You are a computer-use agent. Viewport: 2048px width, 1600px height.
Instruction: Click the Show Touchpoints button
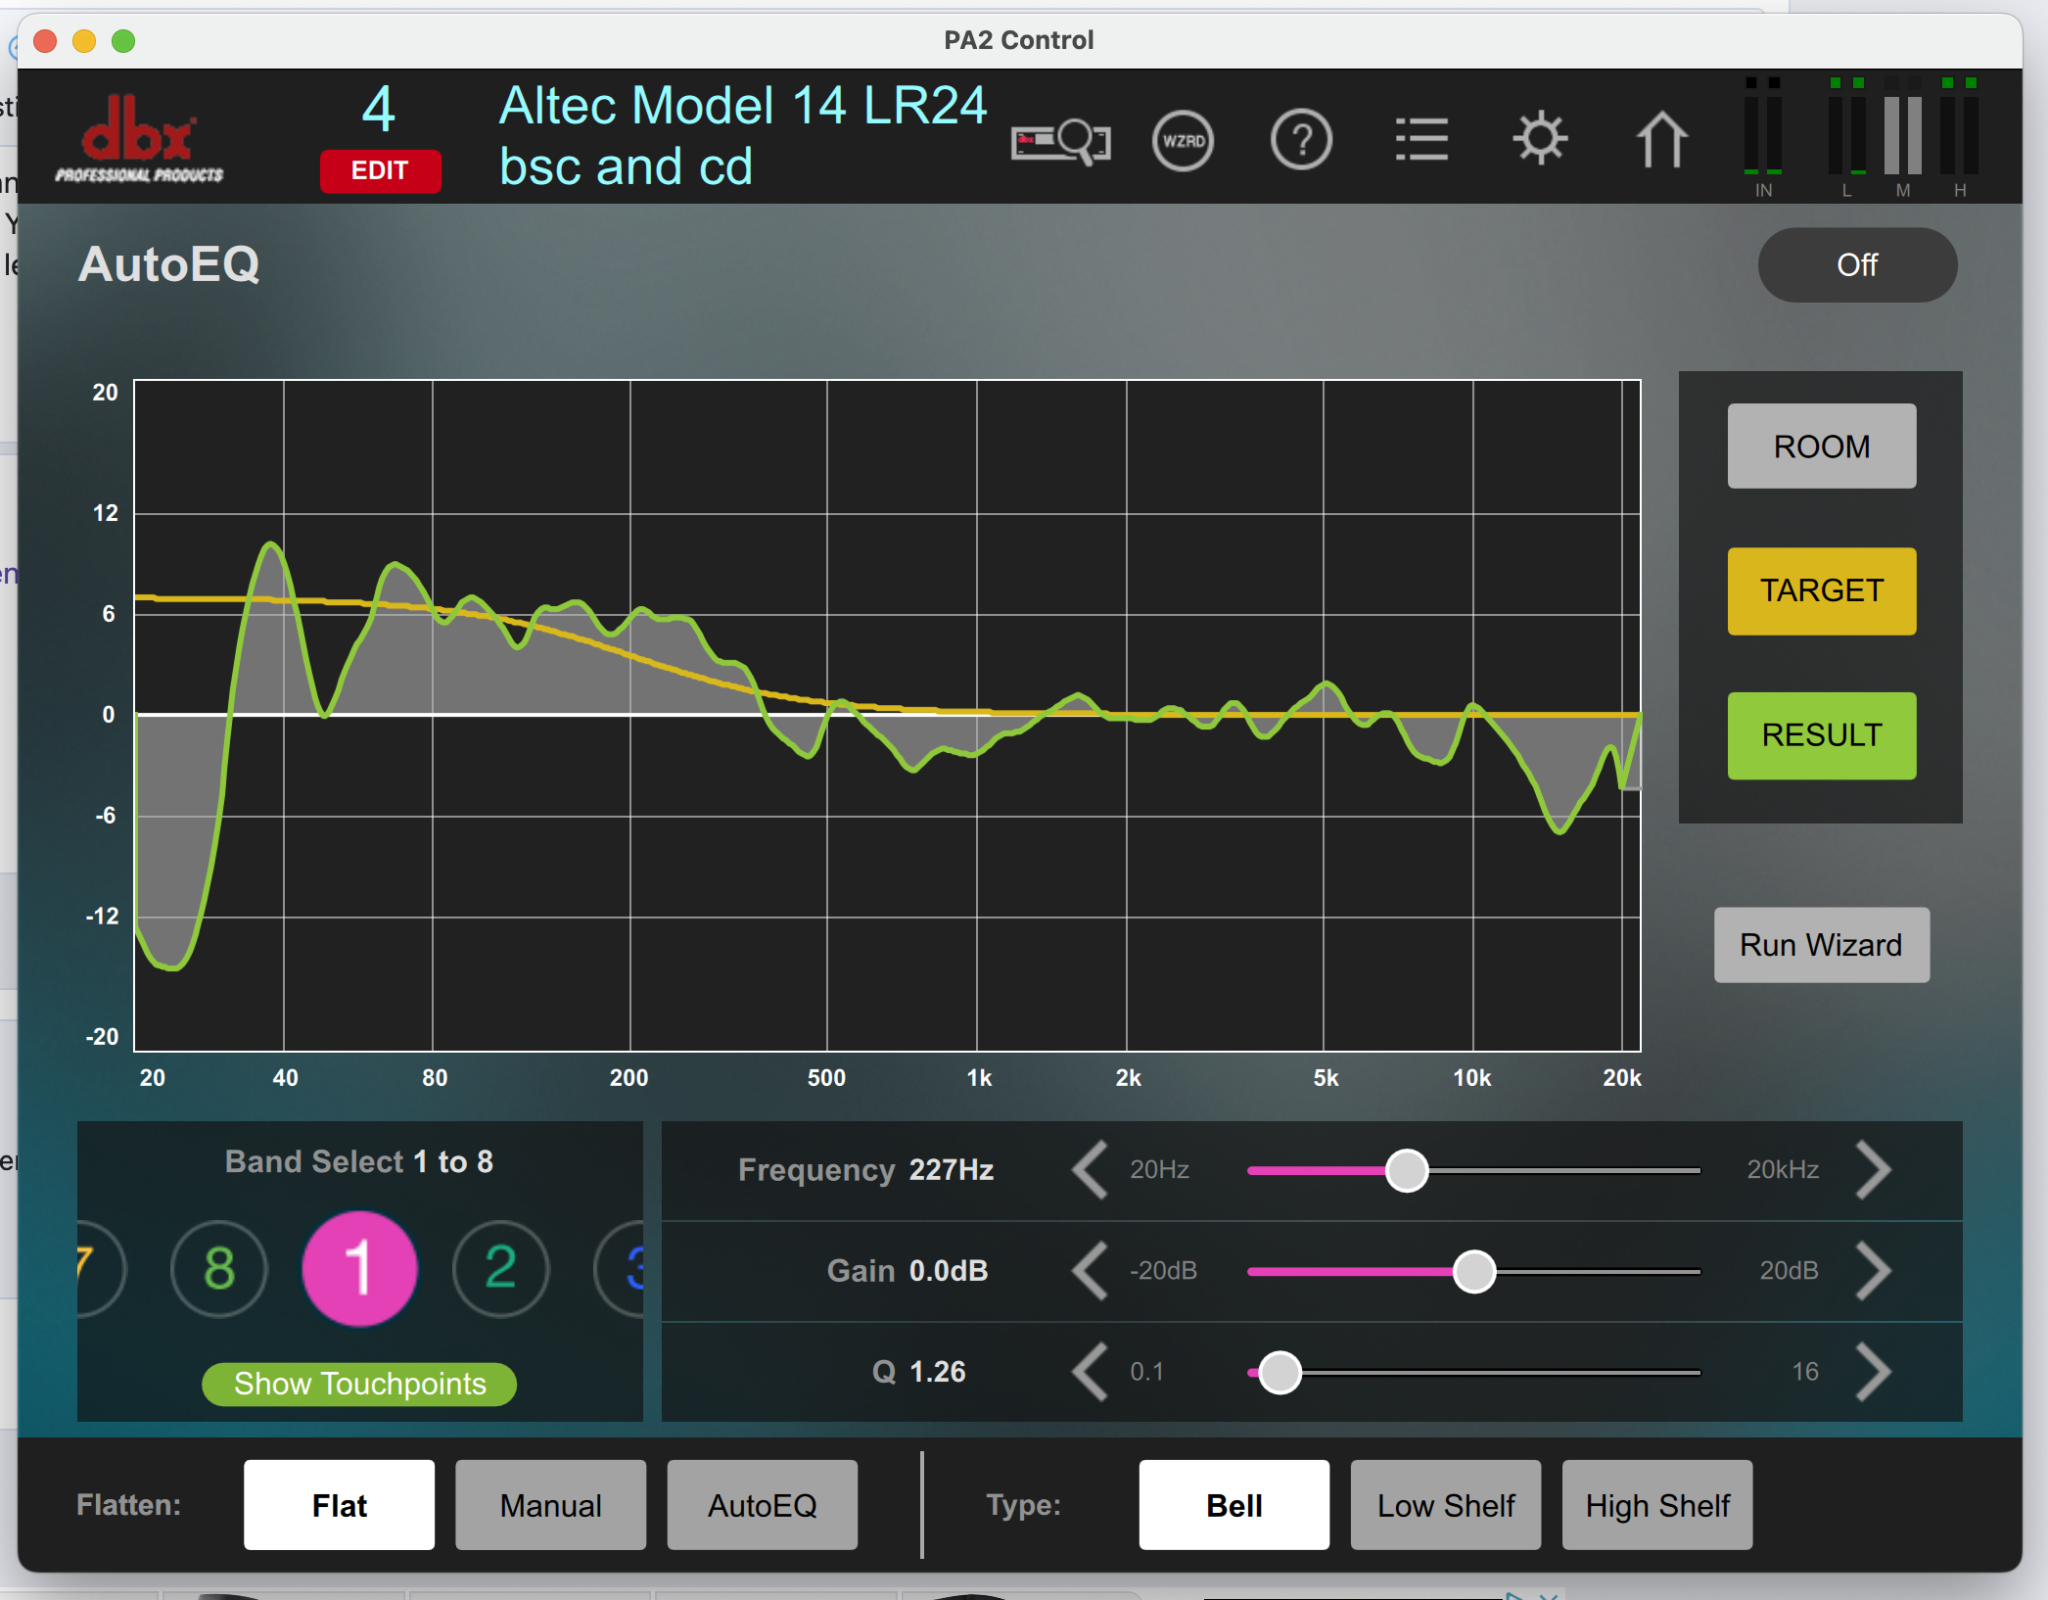pyautogui.click(x=359, y=1384)
